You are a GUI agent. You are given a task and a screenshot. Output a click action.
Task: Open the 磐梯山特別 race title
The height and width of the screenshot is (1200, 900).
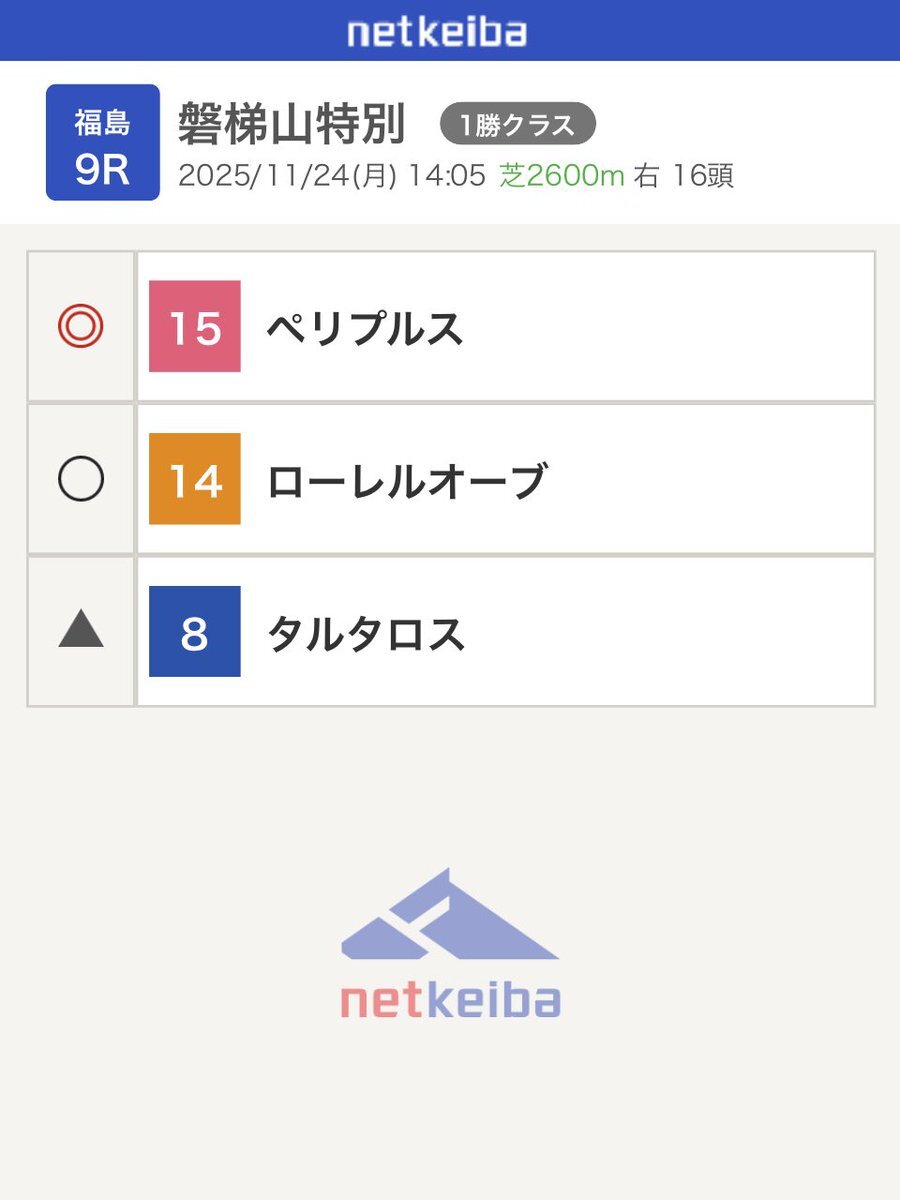[x=292, y=125]
